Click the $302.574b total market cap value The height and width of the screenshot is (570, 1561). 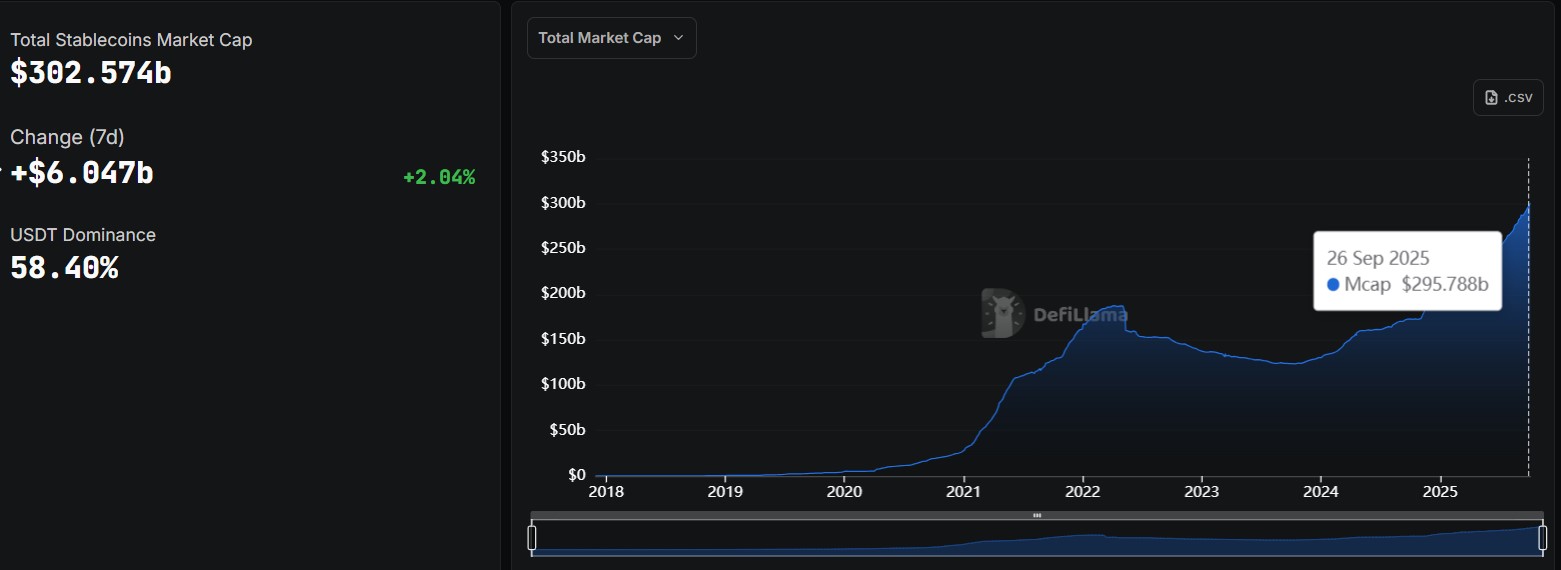91,73
